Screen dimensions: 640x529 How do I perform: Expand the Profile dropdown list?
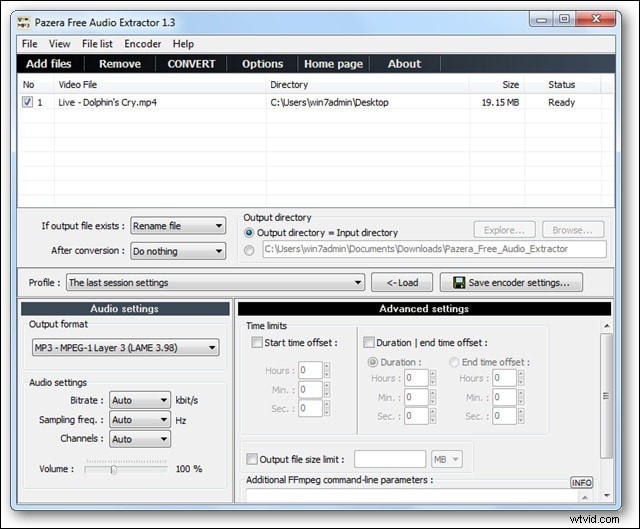click(x=215, y=283)
